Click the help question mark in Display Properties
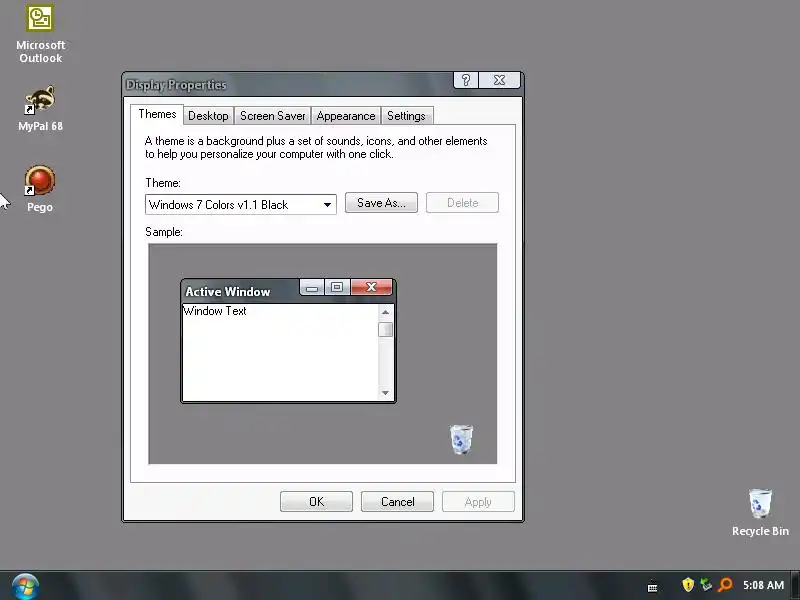Viewport: 800px width, 600px height. click(466, 80)
